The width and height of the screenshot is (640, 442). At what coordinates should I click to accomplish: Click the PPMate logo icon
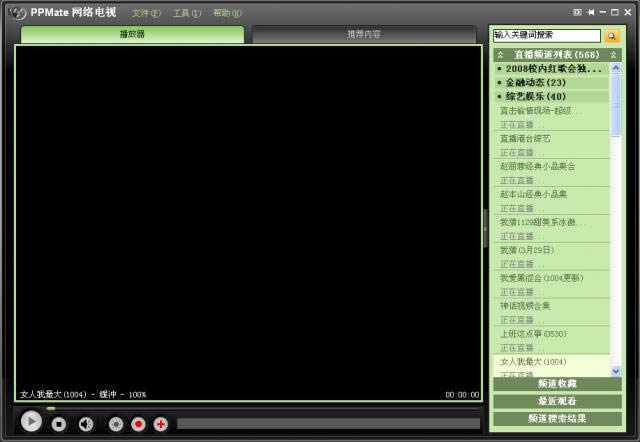pyautogui.click(x=18, y=13)
